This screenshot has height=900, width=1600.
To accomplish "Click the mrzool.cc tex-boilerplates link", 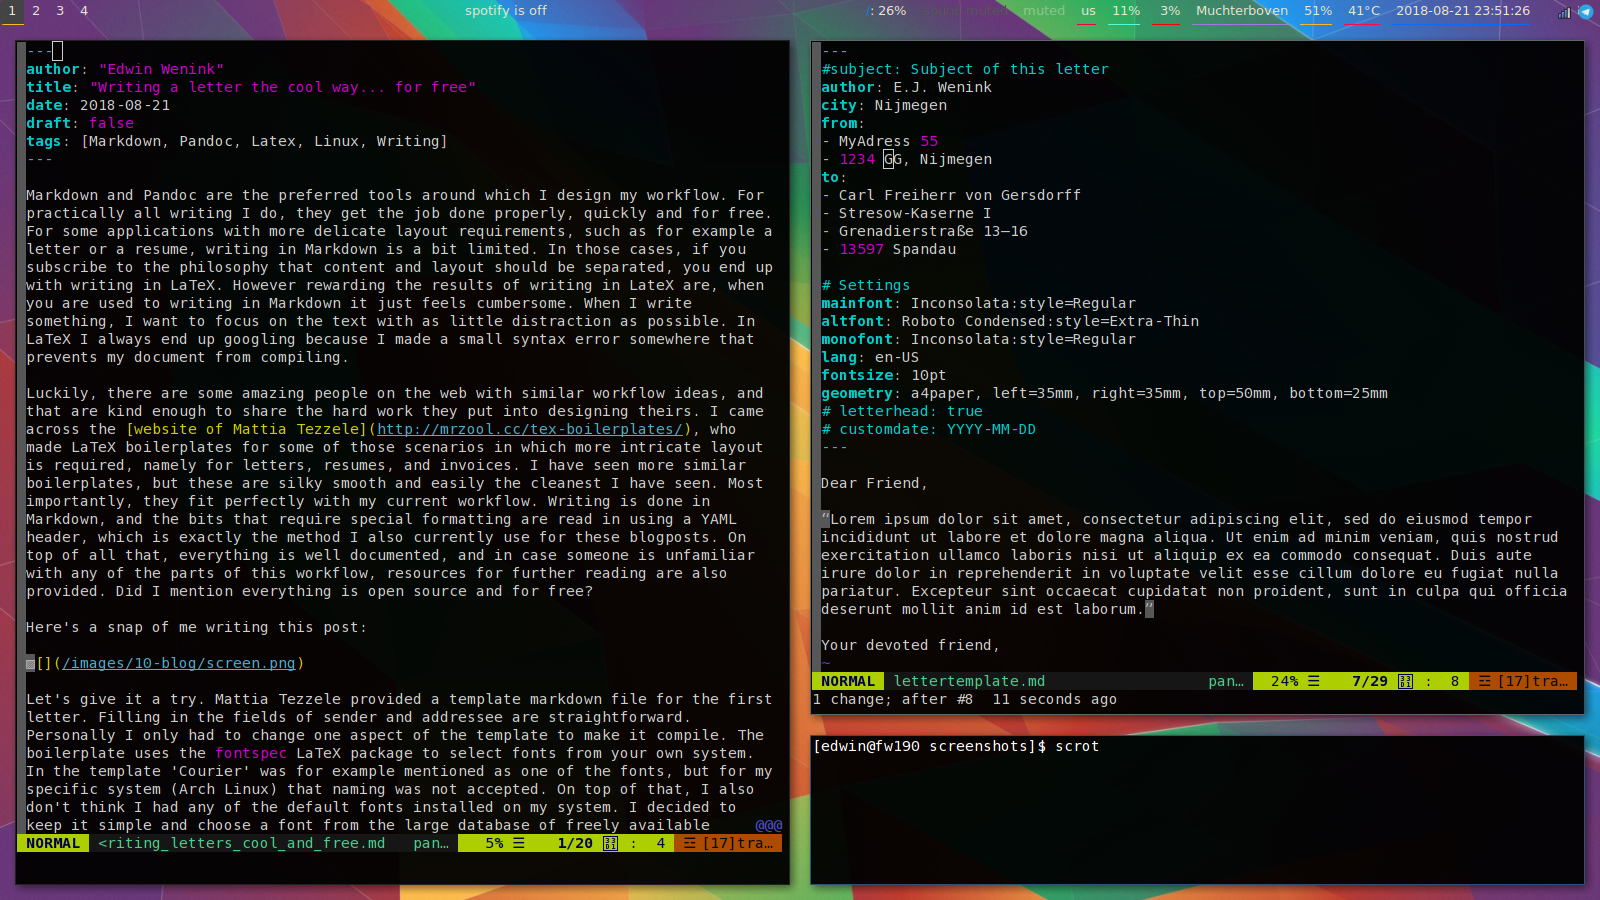I will 530,429.
